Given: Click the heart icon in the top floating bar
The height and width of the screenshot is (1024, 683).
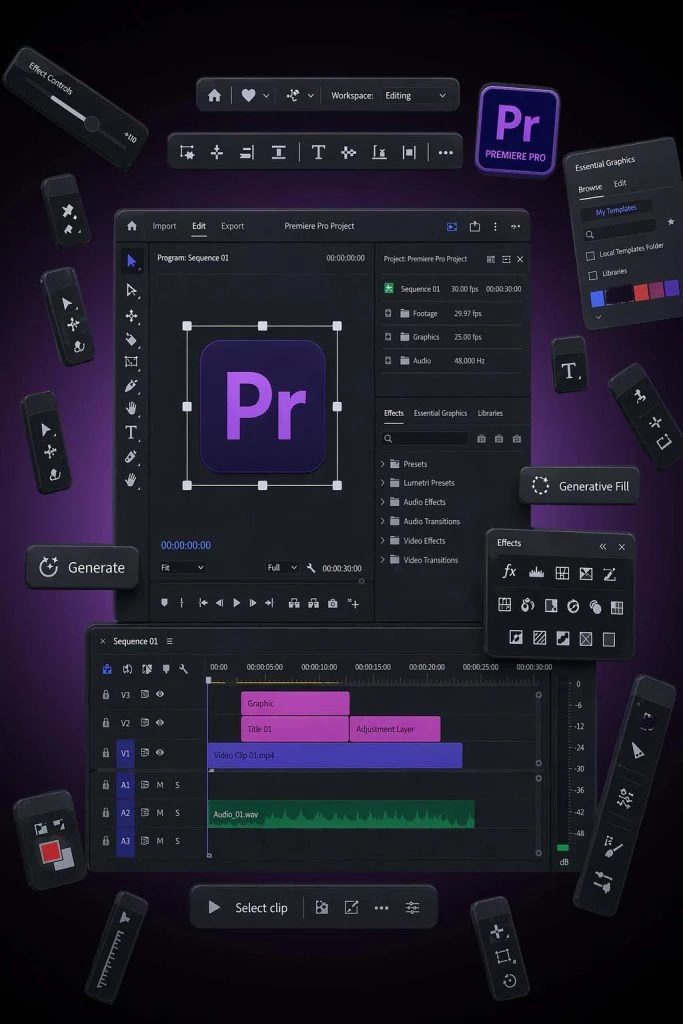Looking at the screenshot, I should (248, 95).
